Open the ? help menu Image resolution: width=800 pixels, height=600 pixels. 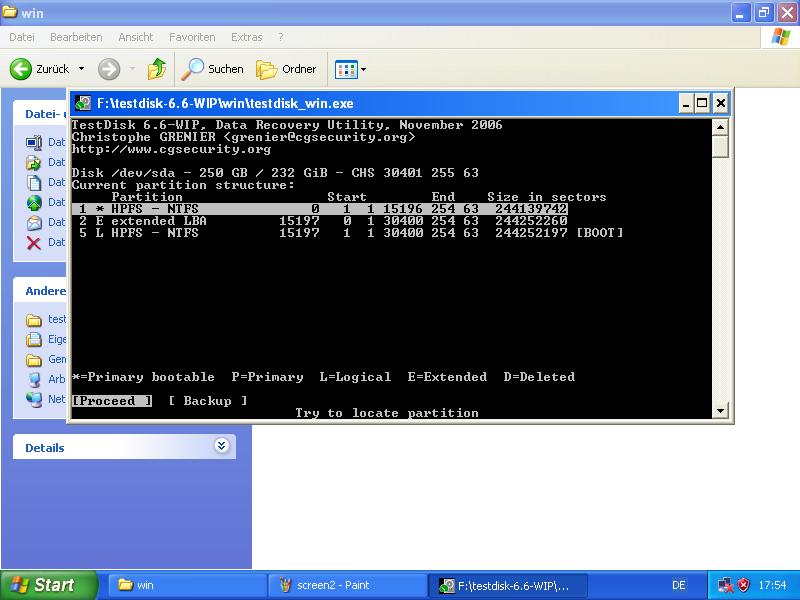pos(281,37)
